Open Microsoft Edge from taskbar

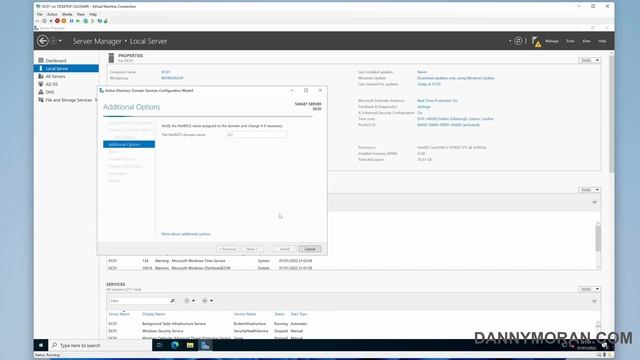point(175,345)
